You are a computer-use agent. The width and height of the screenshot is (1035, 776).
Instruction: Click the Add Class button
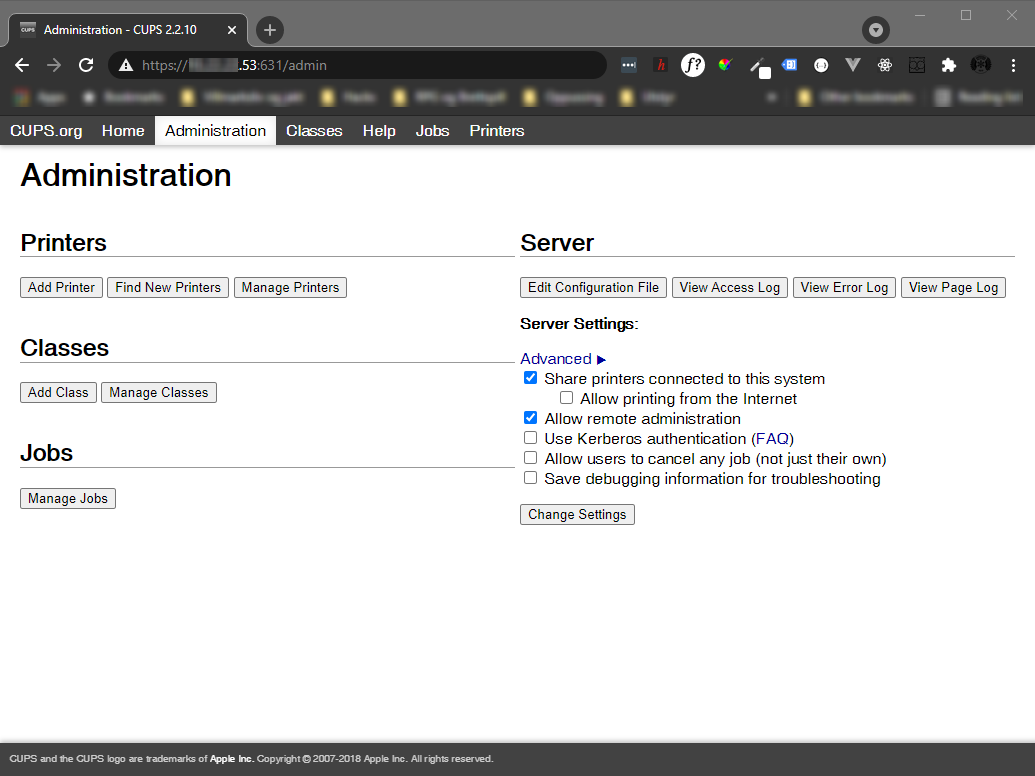[x=58, y=393]
